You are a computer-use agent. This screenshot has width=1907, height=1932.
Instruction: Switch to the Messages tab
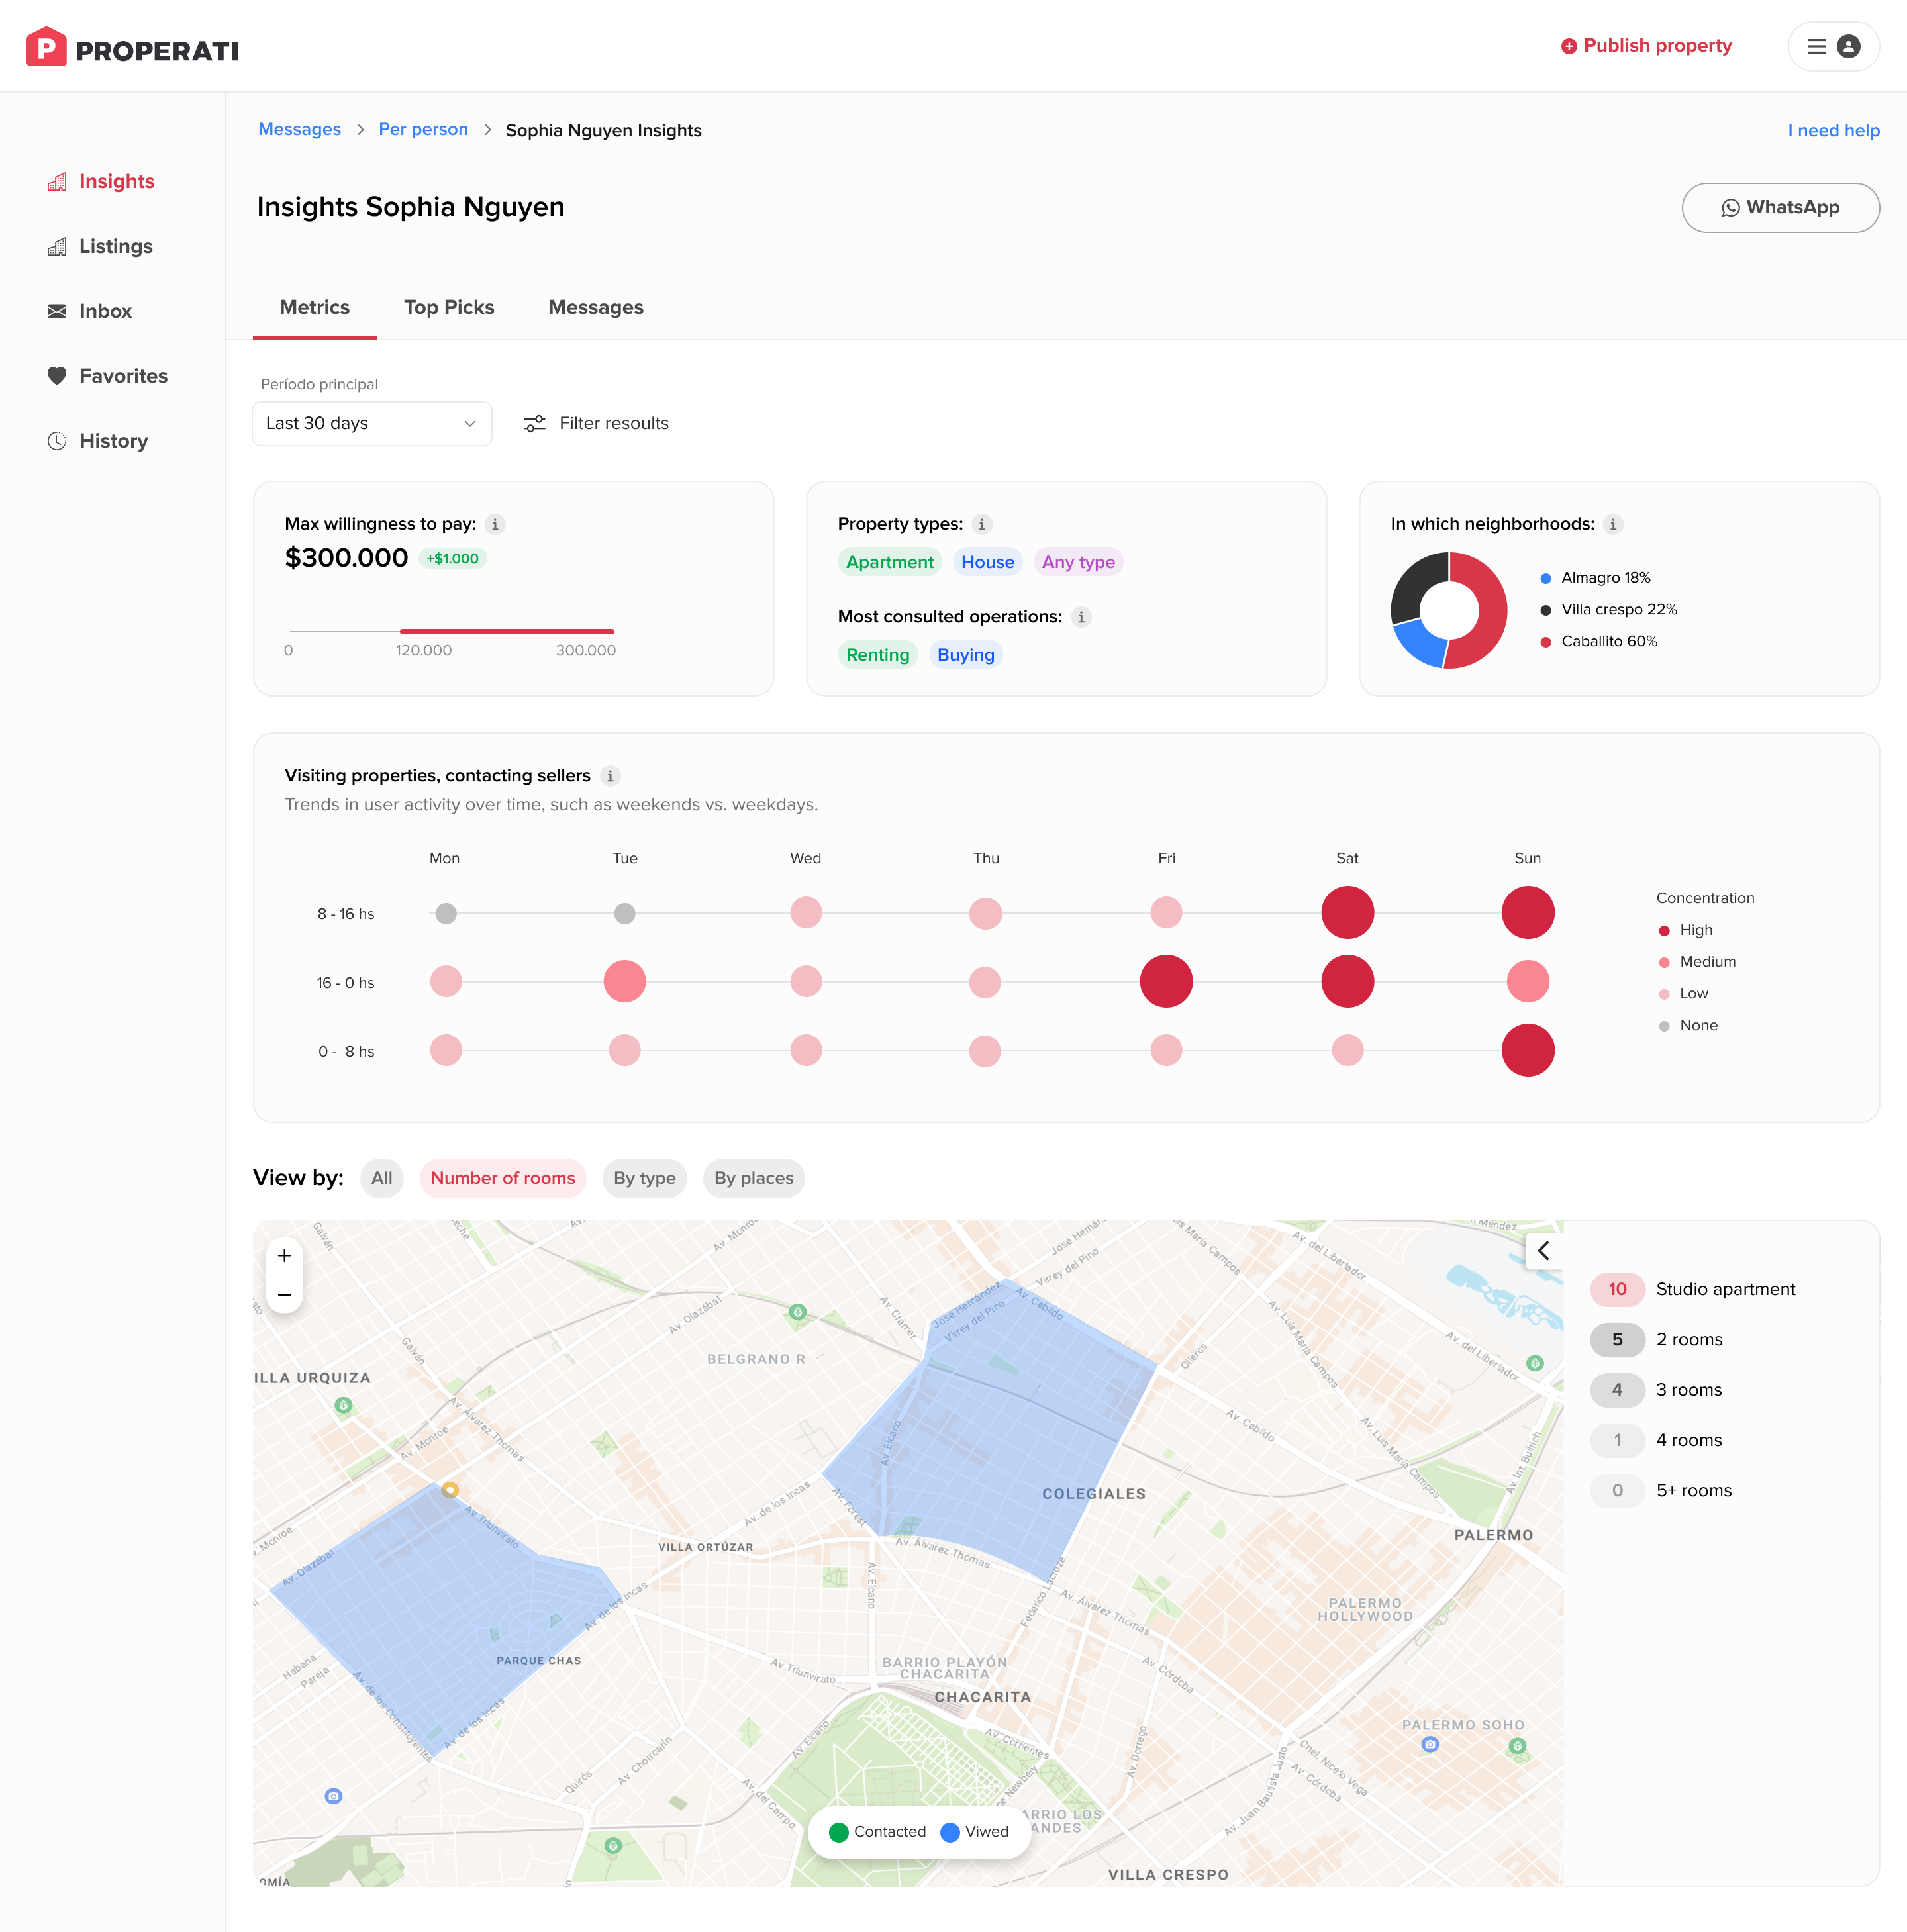(x=595, y=307)
